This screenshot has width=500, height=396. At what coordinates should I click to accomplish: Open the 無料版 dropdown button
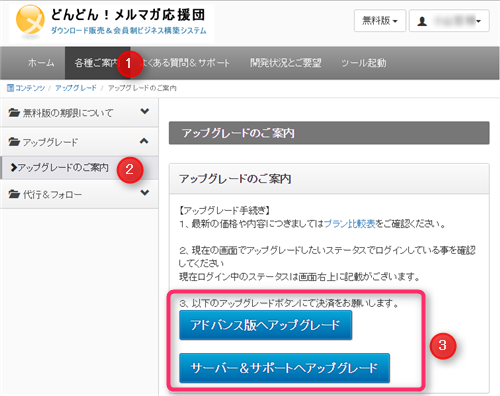pyautogui.click(x=380, y=21)
